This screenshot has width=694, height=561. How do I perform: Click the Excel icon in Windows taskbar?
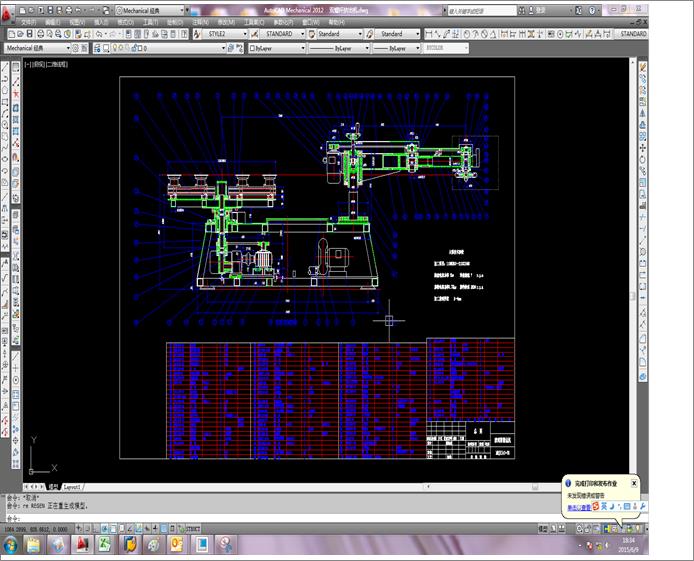point(105,544)
